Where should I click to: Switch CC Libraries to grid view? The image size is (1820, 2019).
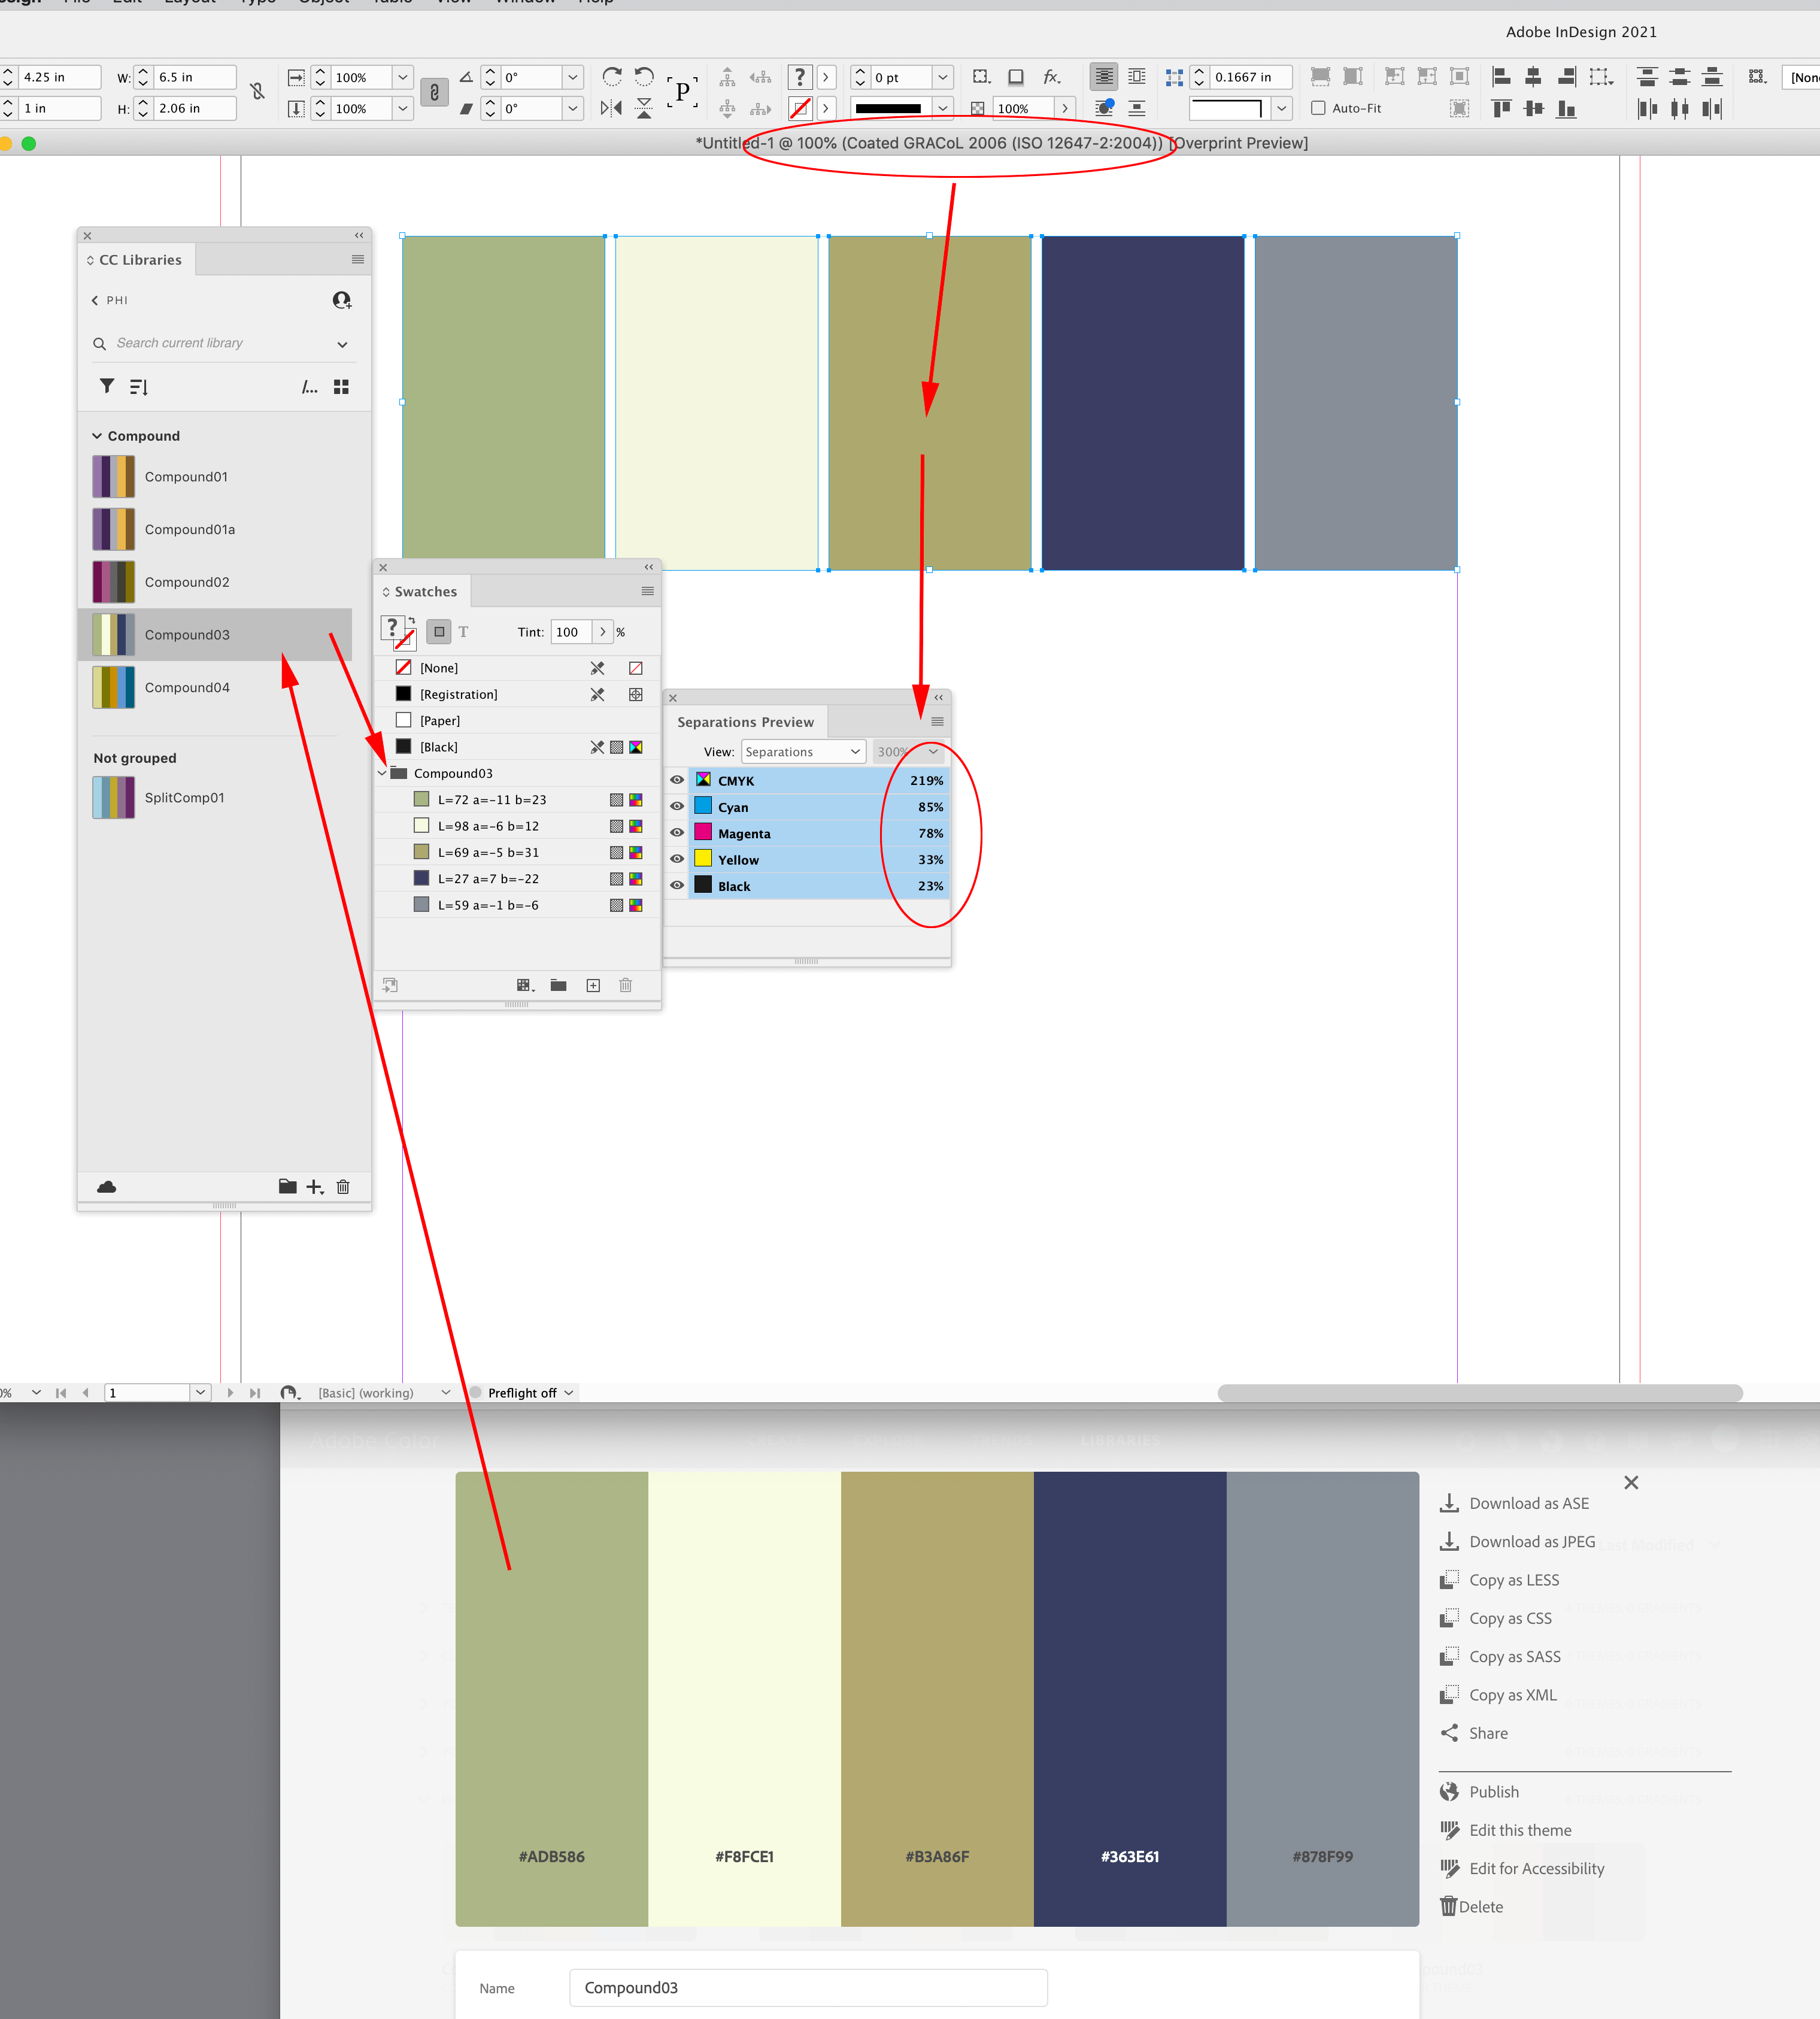(341, 386)
